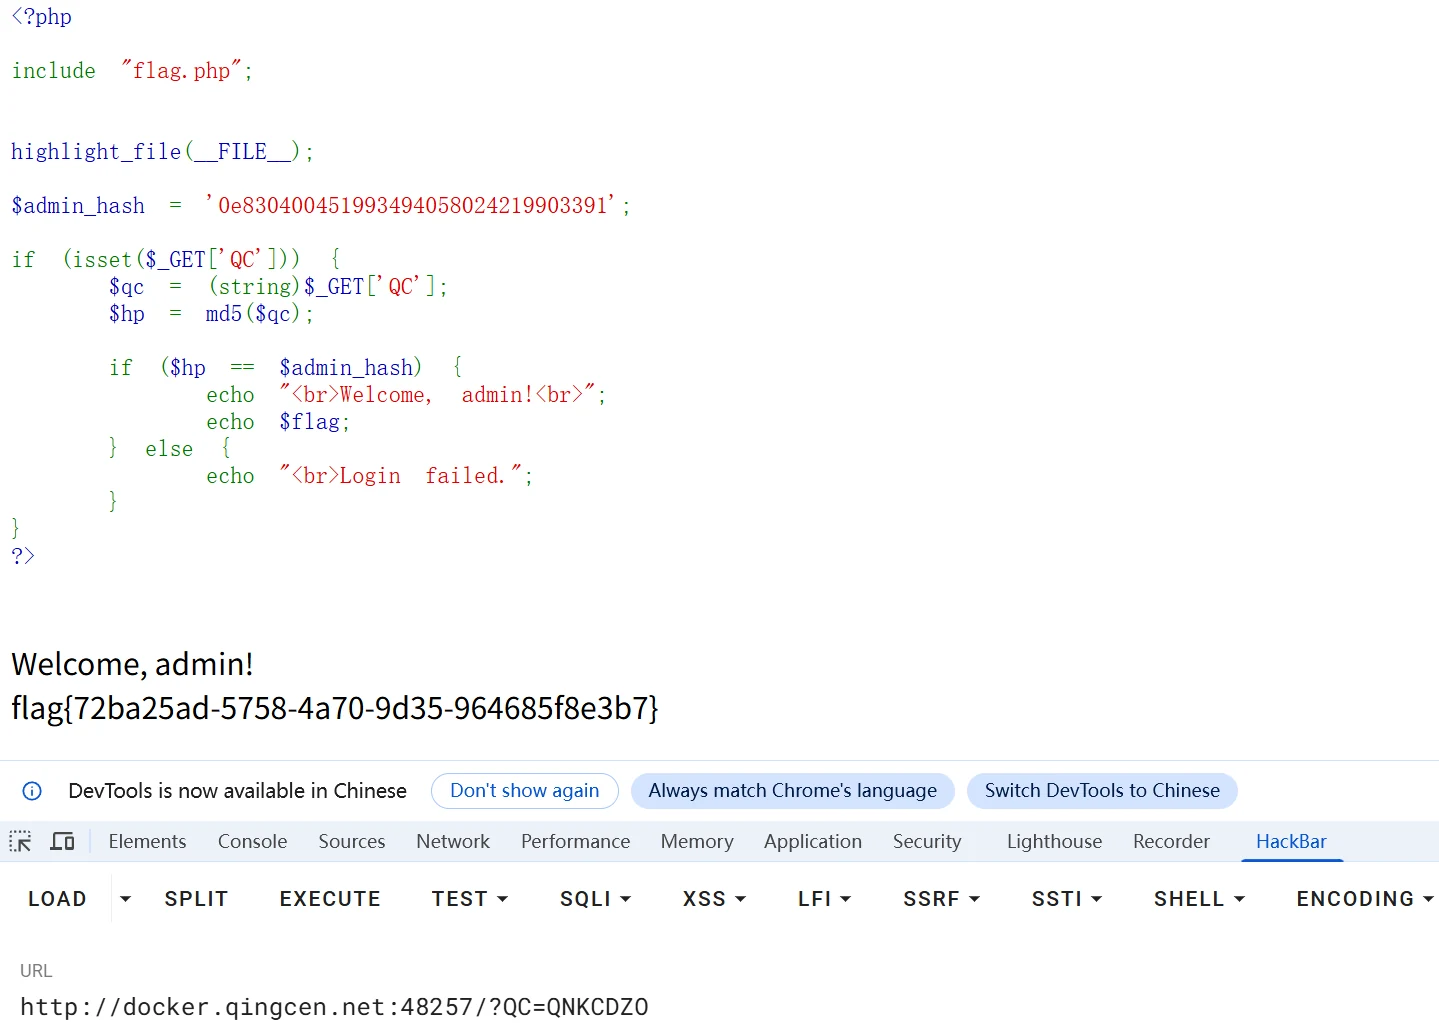Screen dimensions: 1439x1023
Task: Open the Elements tab
Action: [x=147, y=841]
